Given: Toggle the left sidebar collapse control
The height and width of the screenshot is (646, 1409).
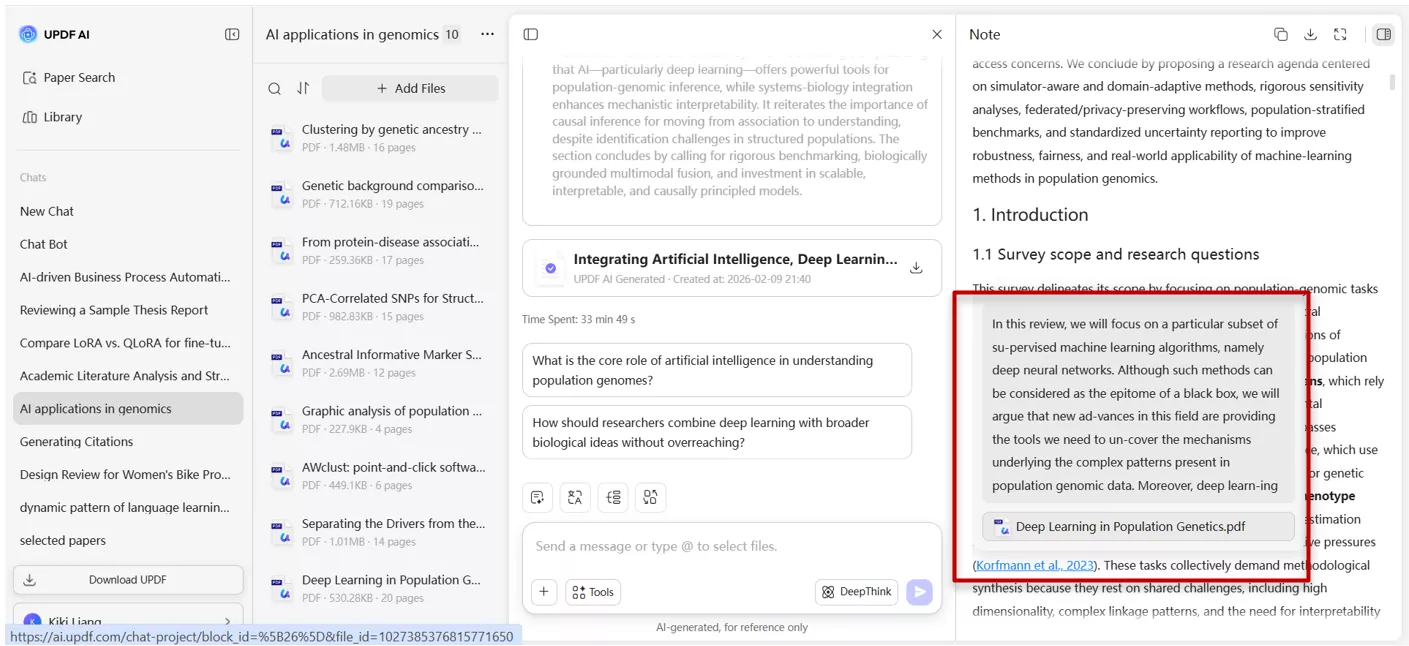Looking at the screenshot, I should tap(232, 33).
